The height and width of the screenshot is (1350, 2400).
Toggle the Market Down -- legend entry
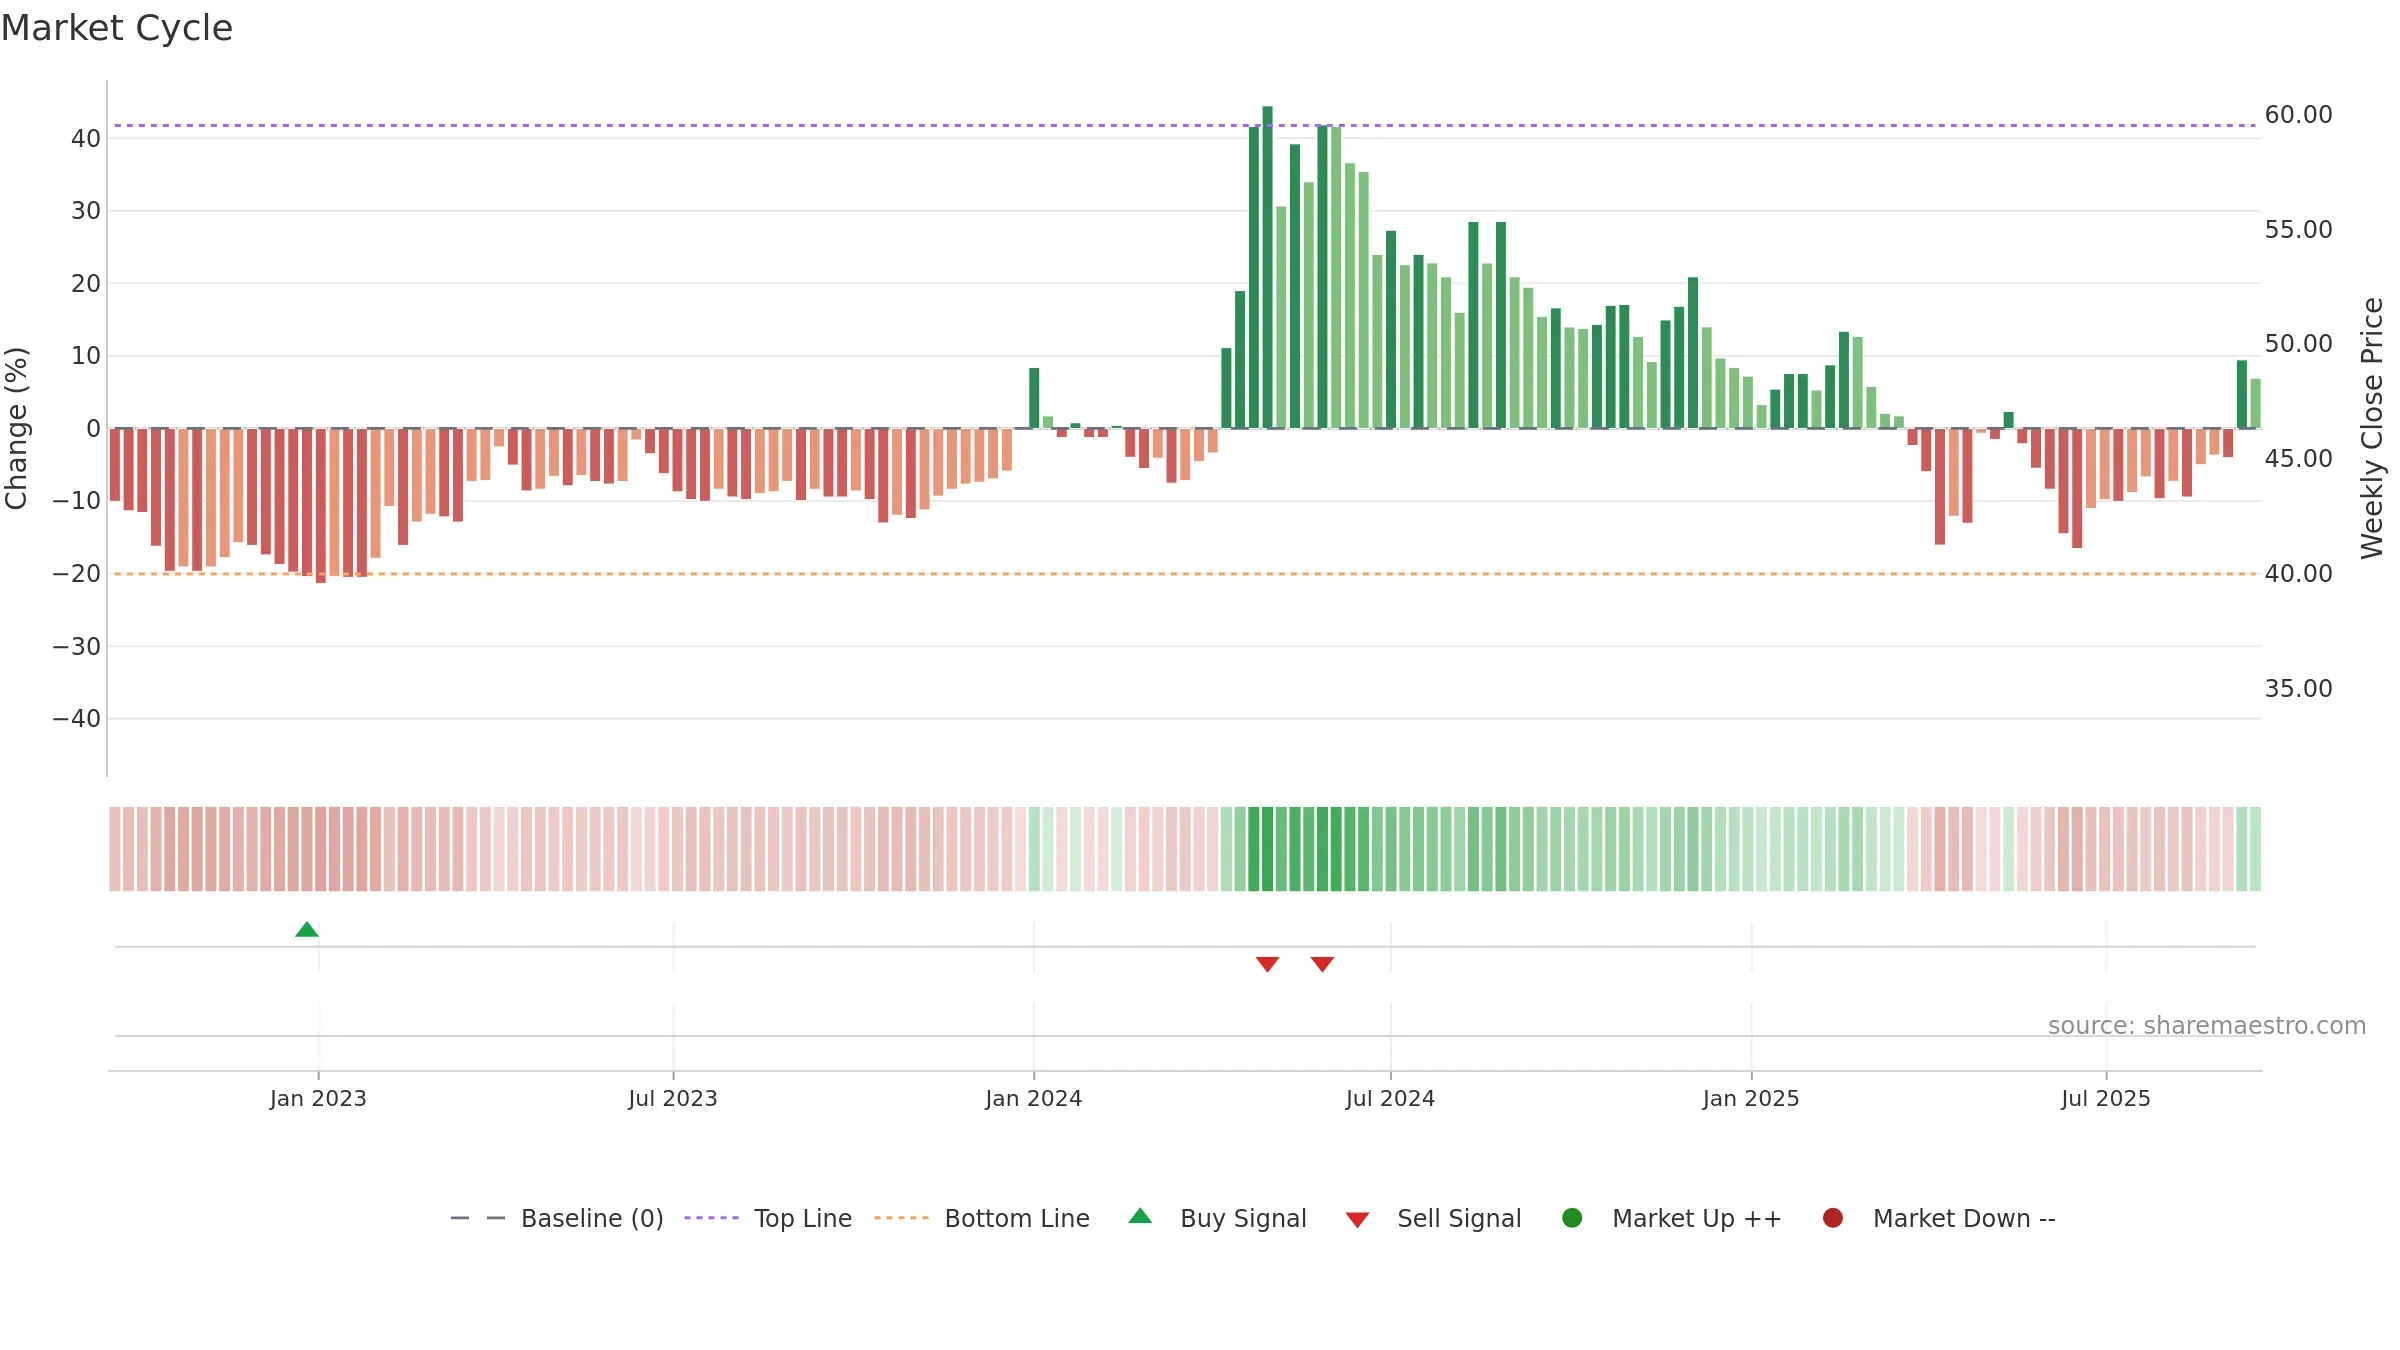pyautogui.click(x=1939, y=1218)
